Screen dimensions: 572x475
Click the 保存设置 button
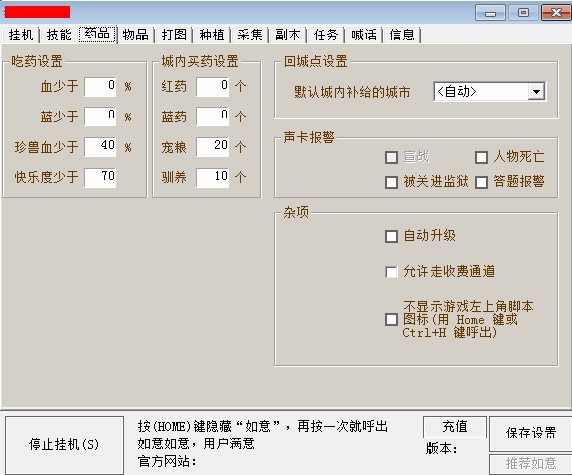(x=531, y=433)
